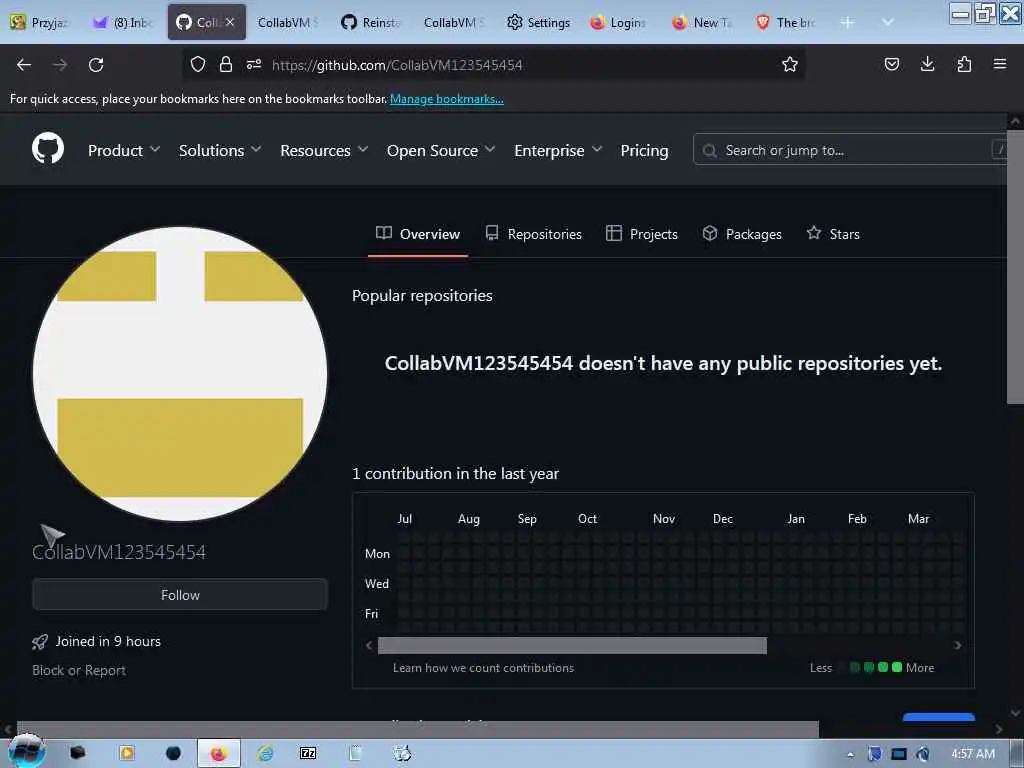Screen dimensions: 1024x768
Task: Click the darkest green legend swatch
Action: pyautogui.click(x=854, y=667)
